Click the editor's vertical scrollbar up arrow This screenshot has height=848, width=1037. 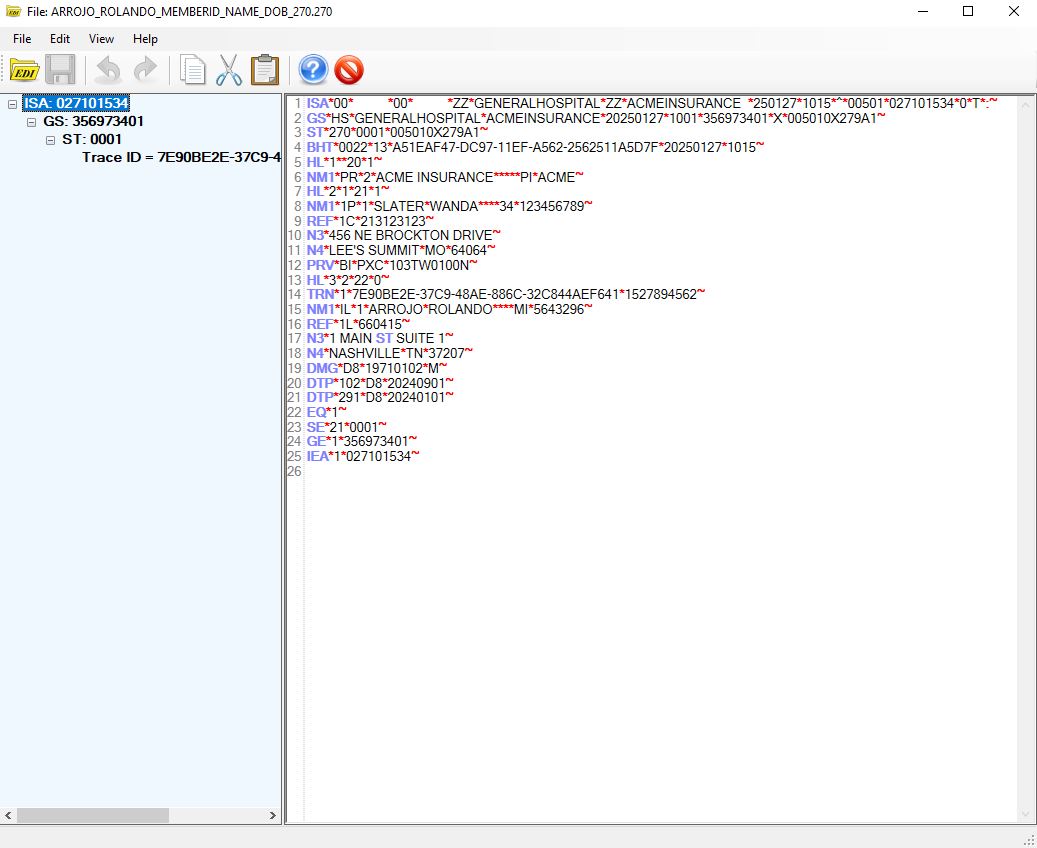coord(1025,105)
